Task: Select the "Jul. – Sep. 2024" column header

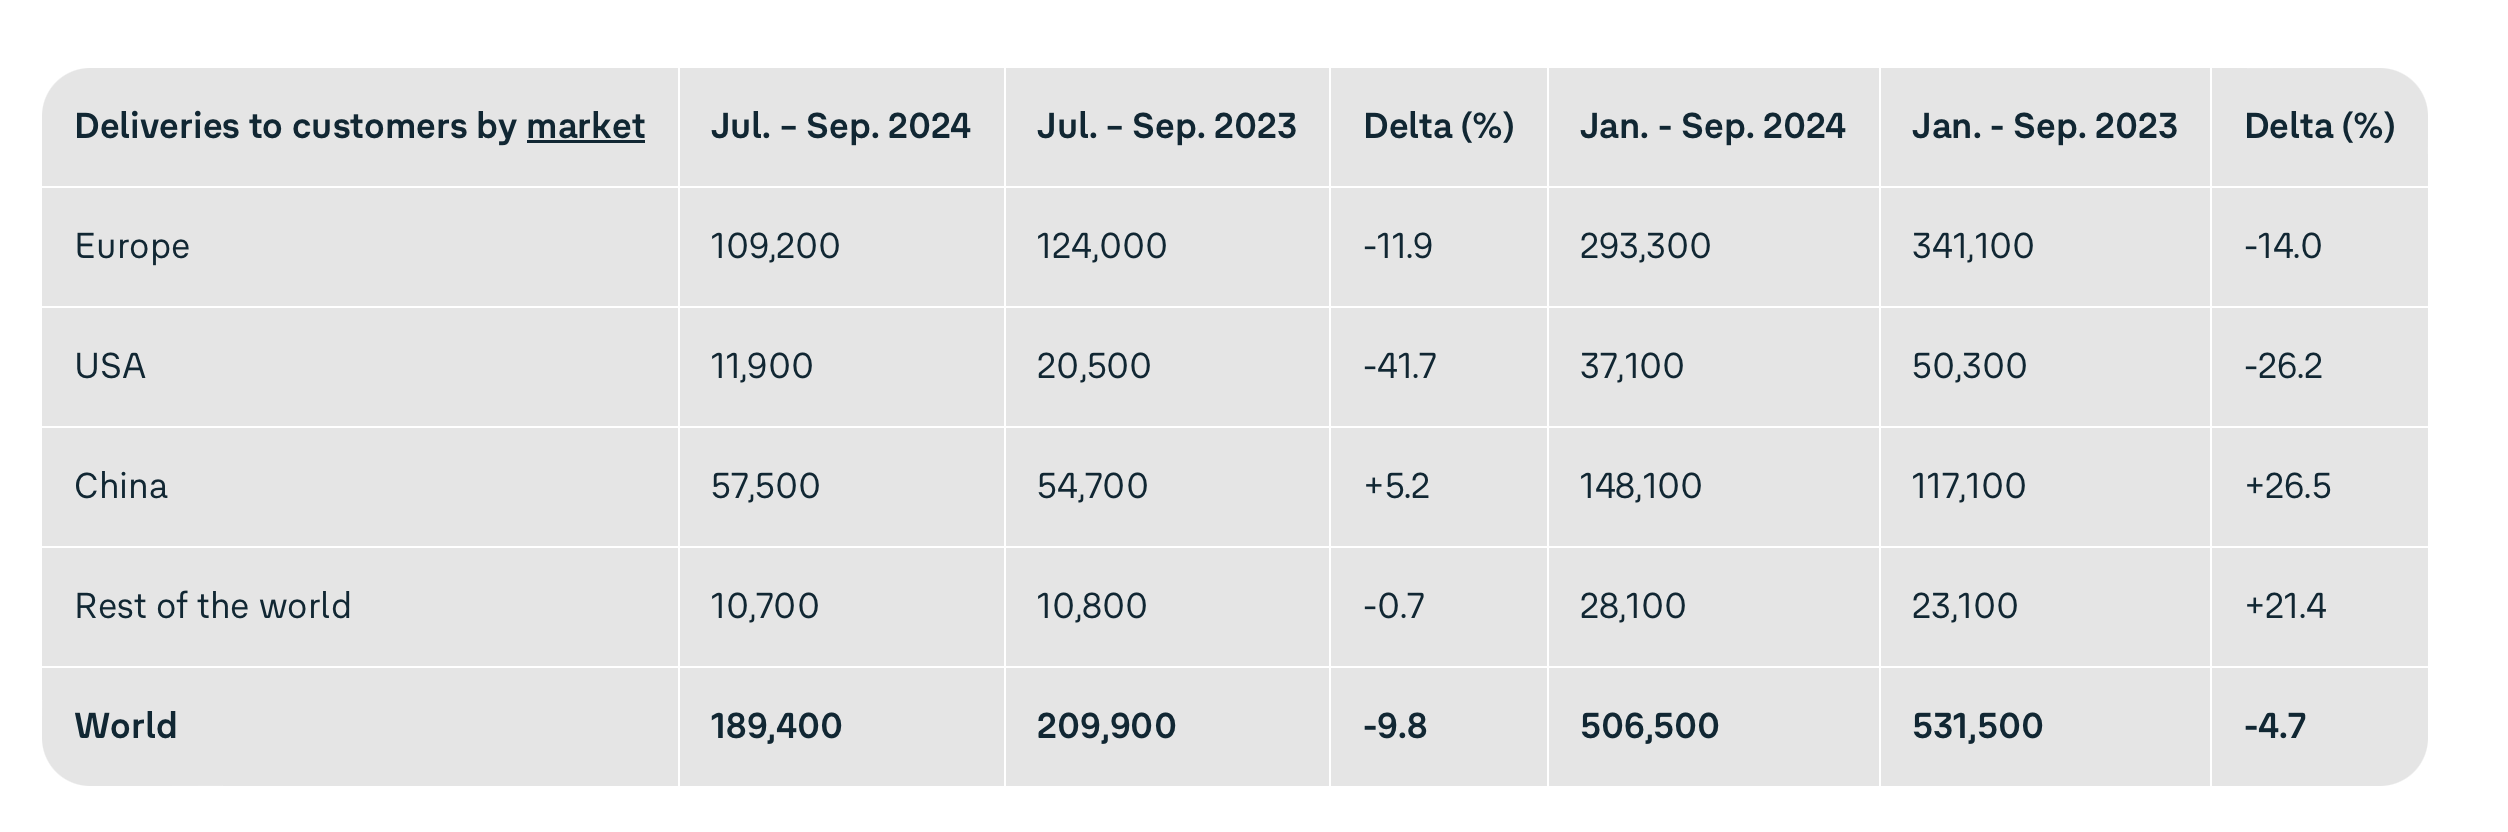Action: (840, 127)
